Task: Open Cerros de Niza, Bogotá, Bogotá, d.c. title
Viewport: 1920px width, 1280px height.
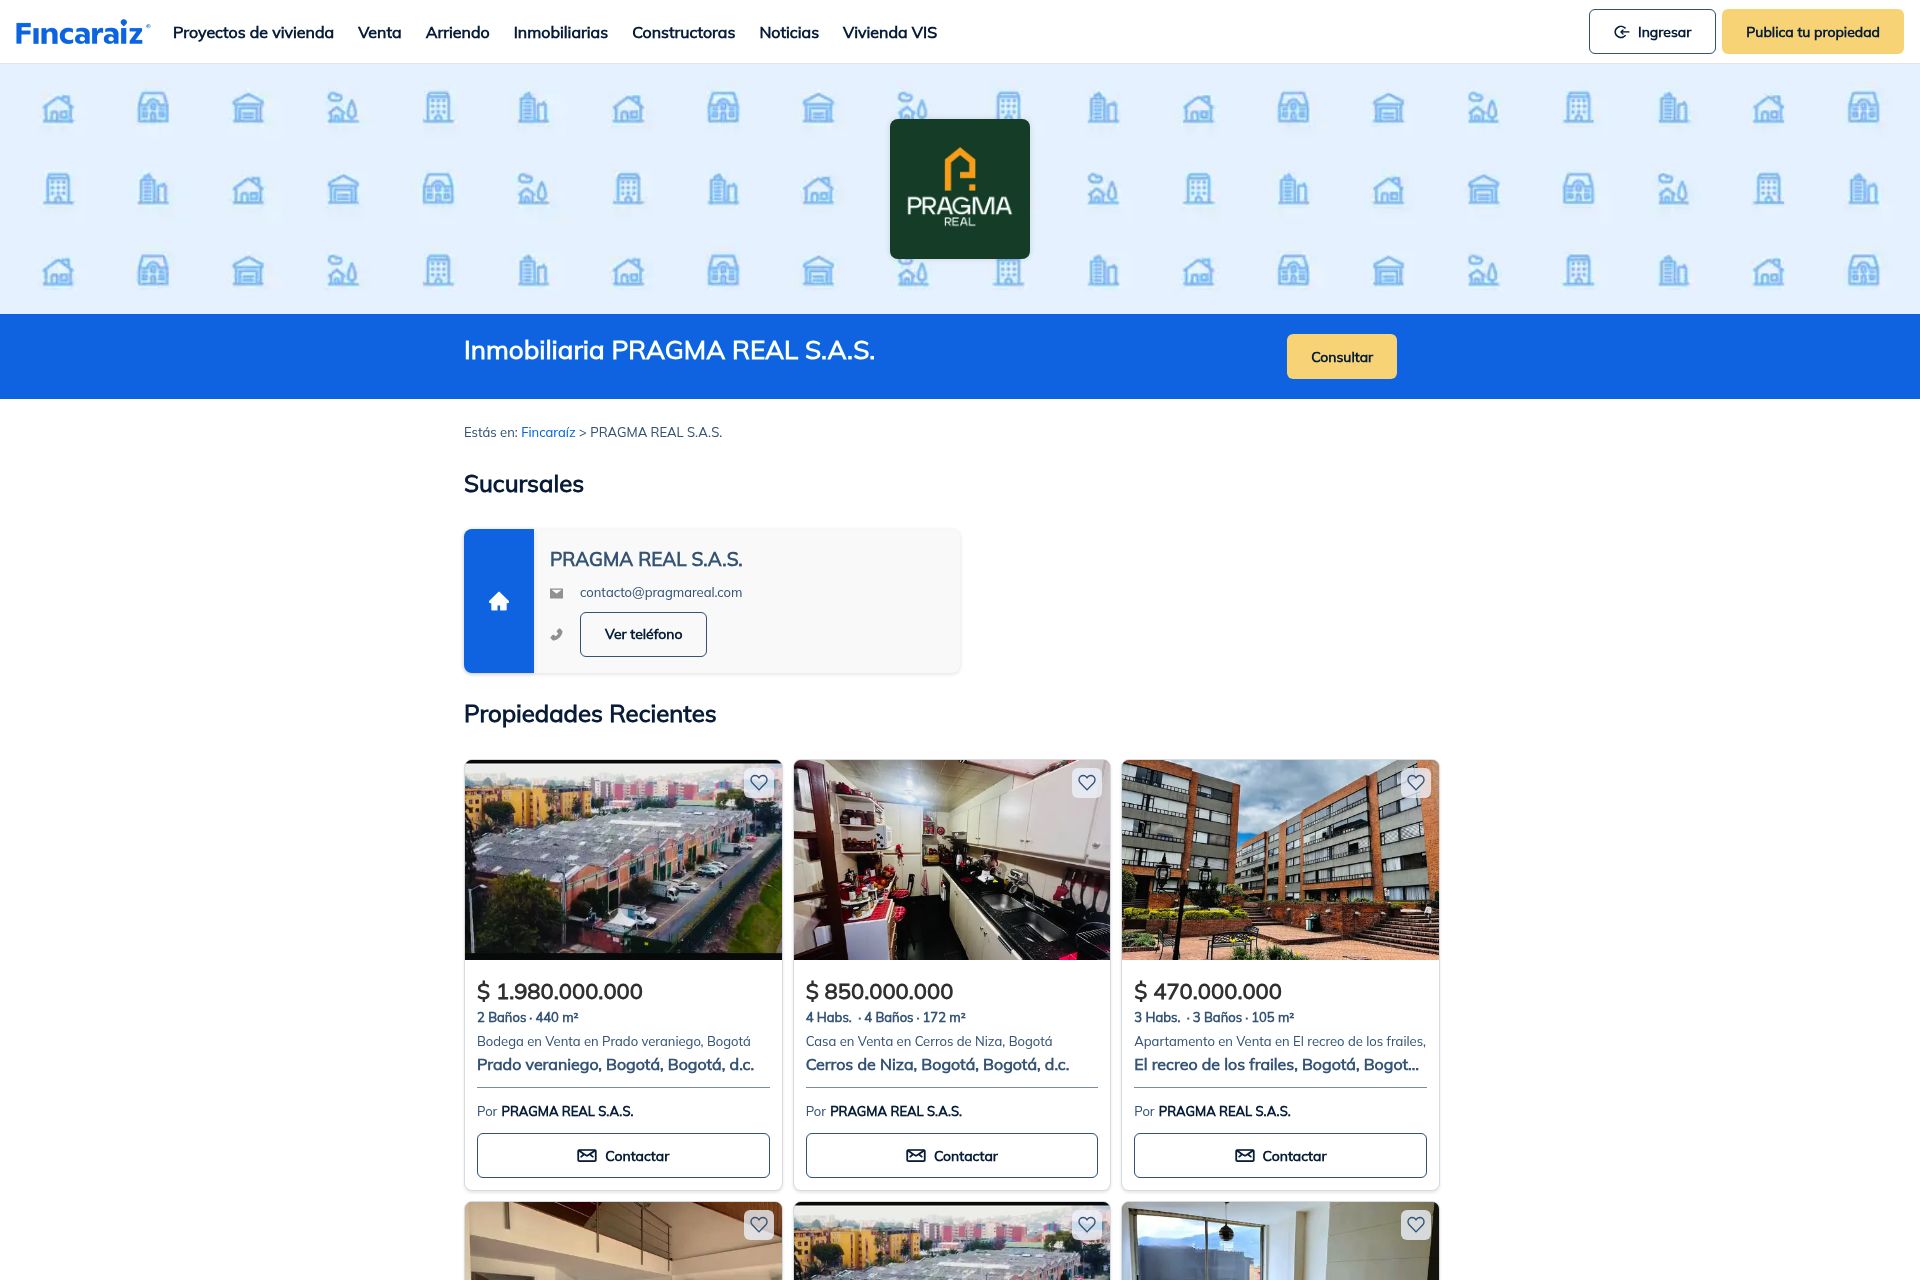Action: (937, 1065)
